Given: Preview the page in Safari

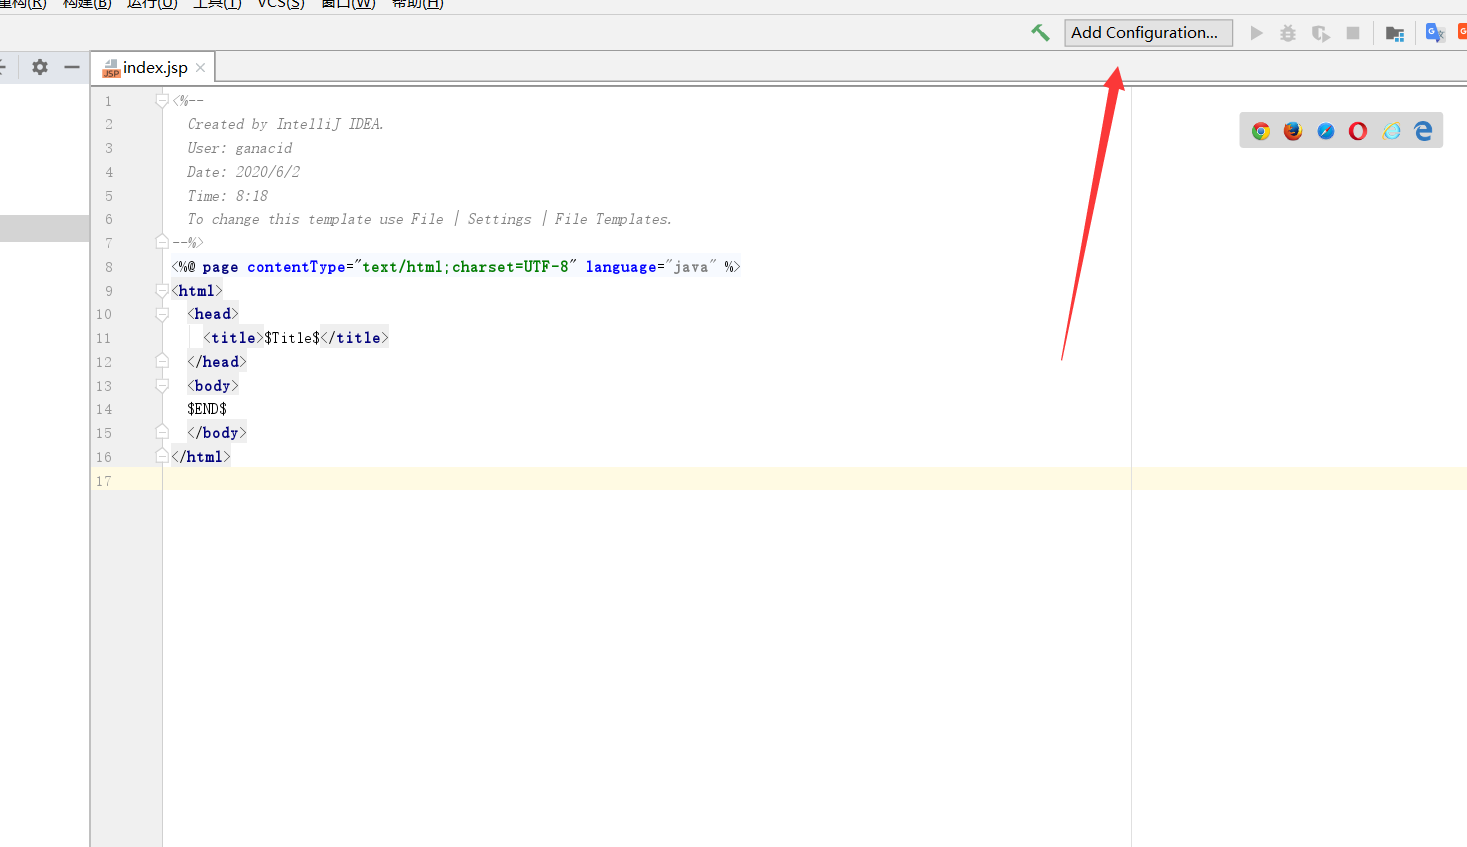Looking at the screenshot, I should click(x=1326, y=131).
